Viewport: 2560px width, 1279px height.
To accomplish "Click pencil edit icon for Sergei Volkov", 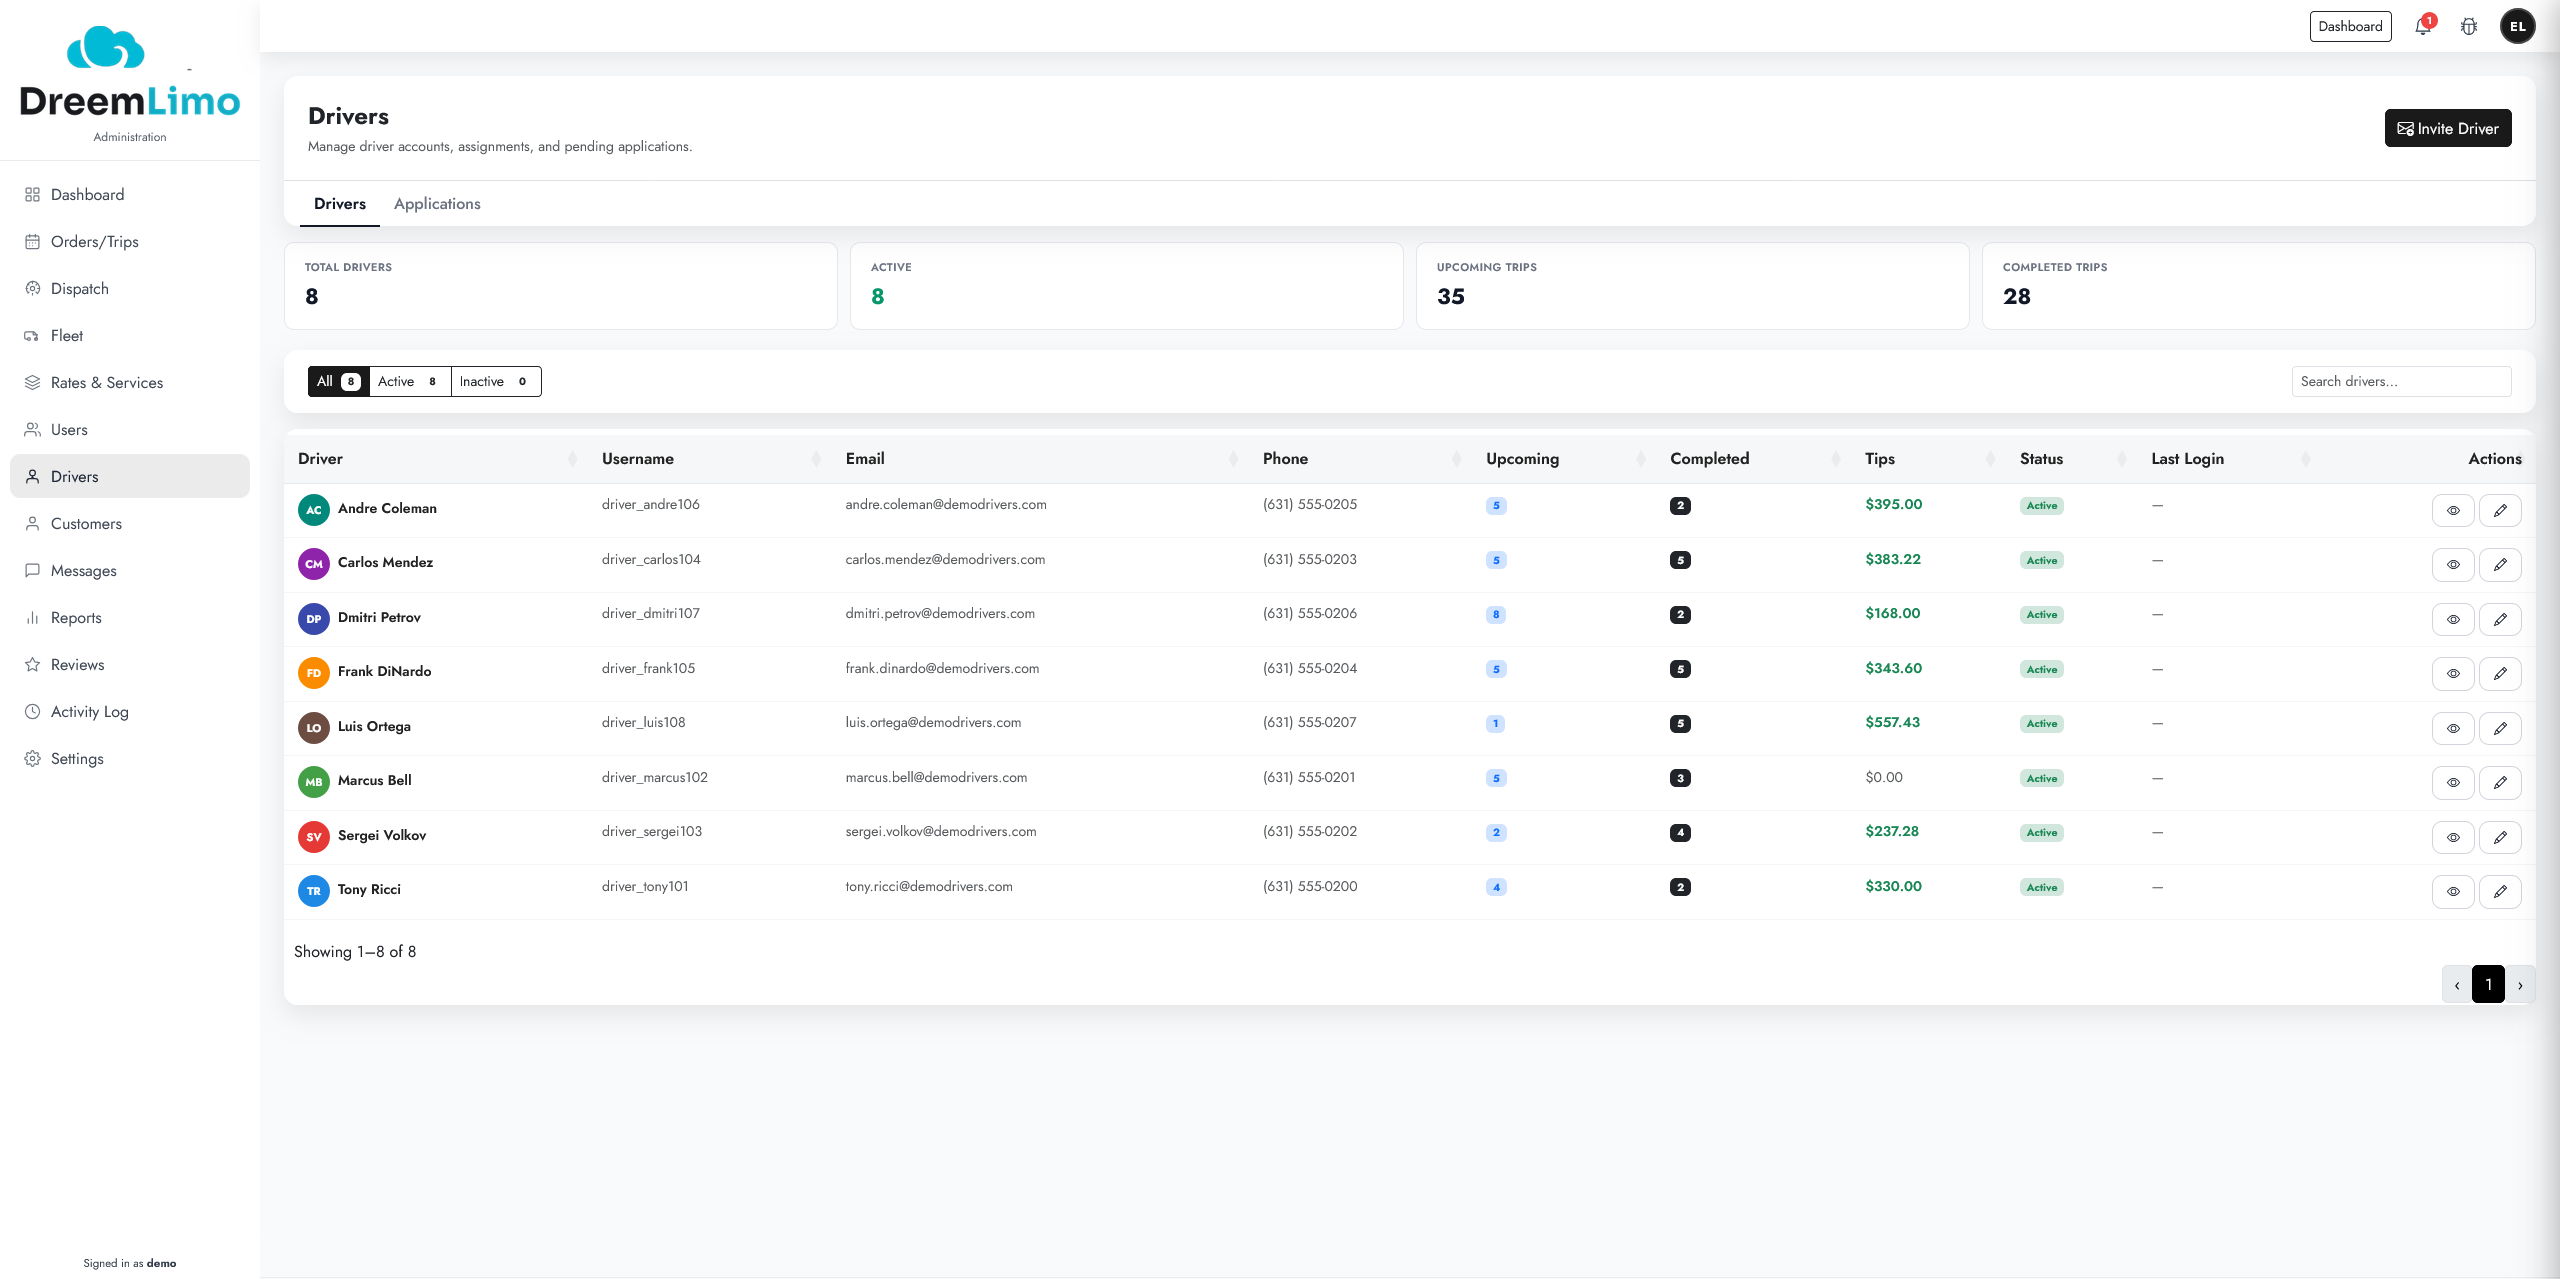I will click(2500, 837).
